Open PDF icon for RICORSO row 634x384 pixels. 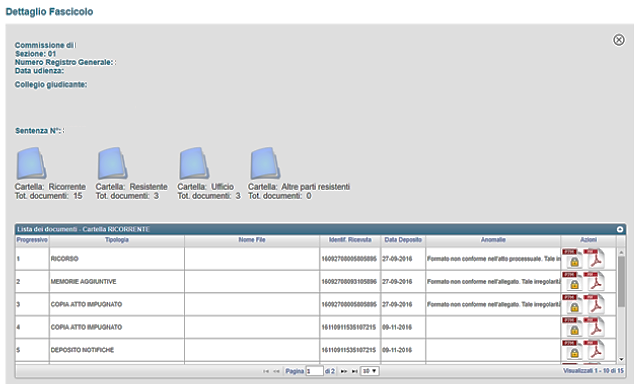click(594, 259)
